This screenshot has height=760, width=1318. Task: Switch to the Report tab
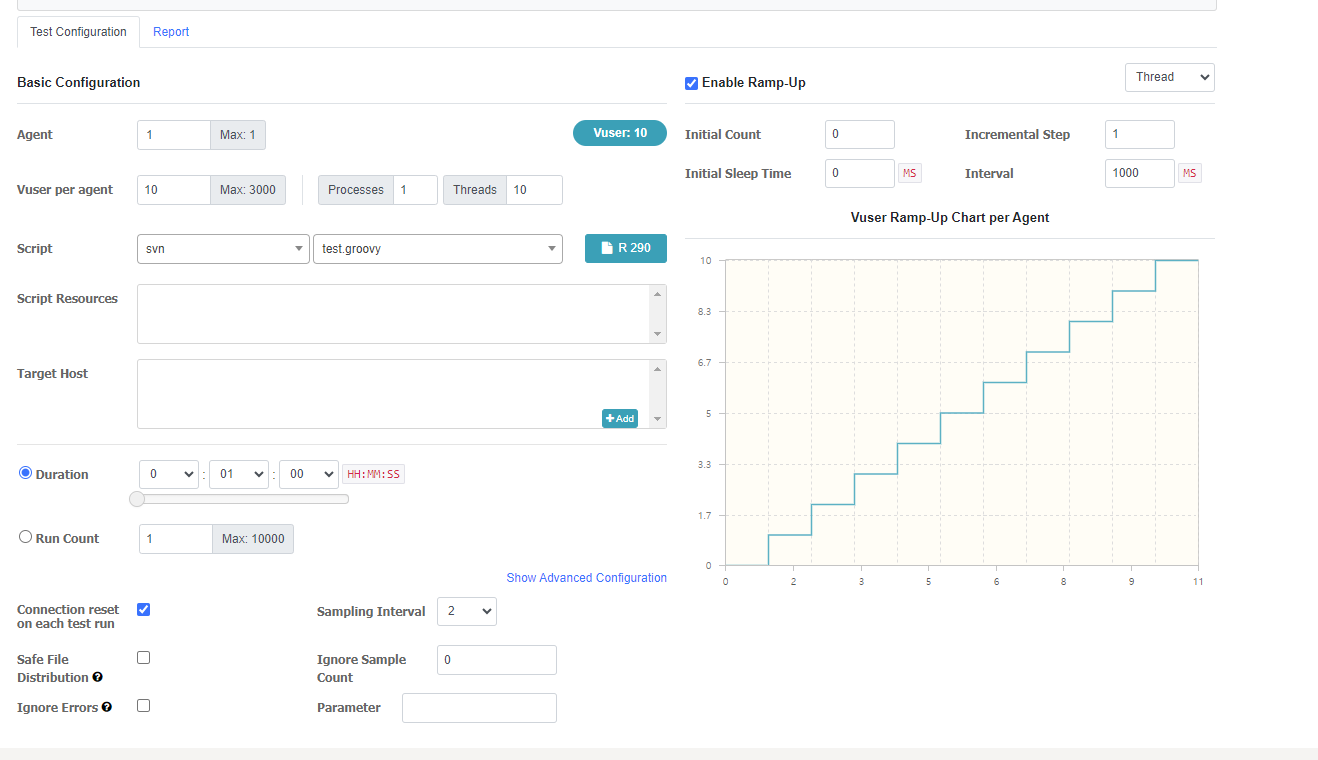click(171, 32)
